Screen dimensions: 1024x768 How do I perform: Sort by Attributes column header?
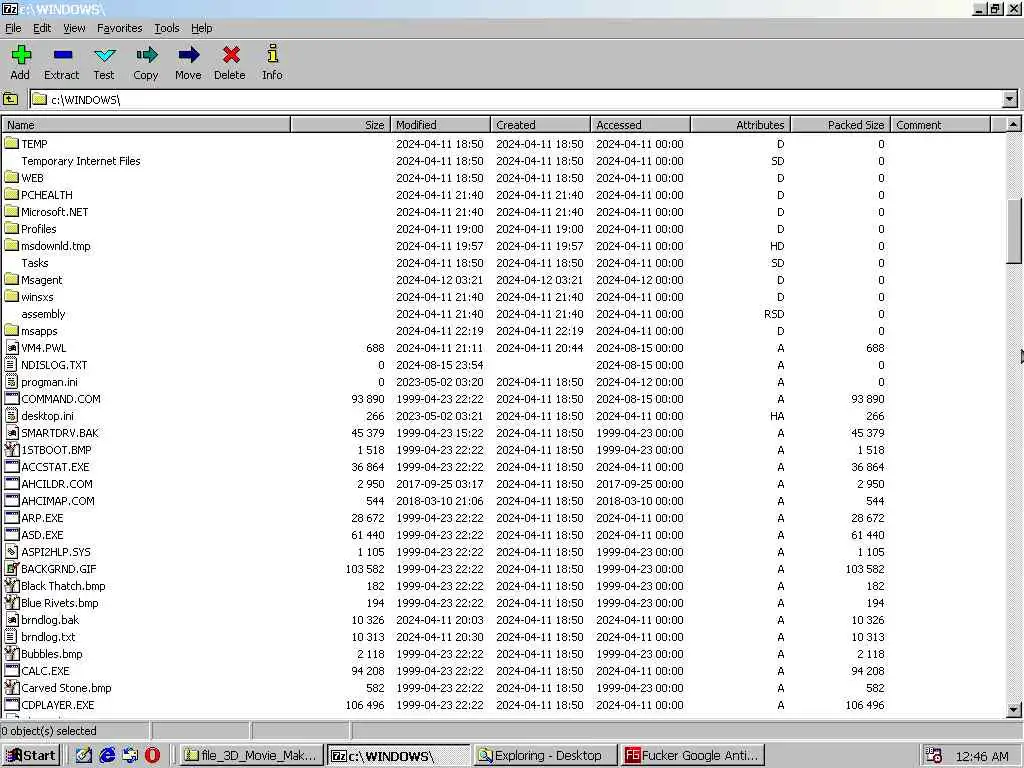tap(741, 125)
